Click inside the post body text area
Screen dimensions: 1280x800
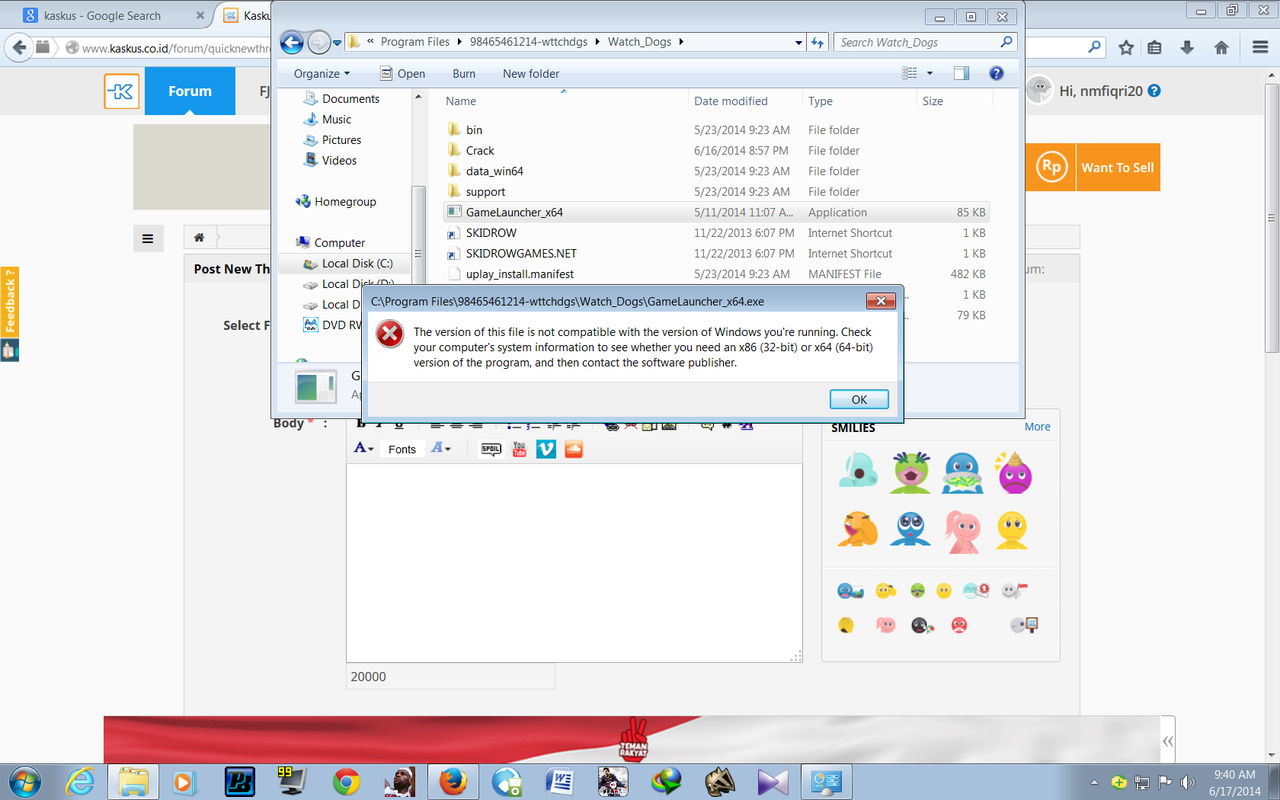click(574, 562)
